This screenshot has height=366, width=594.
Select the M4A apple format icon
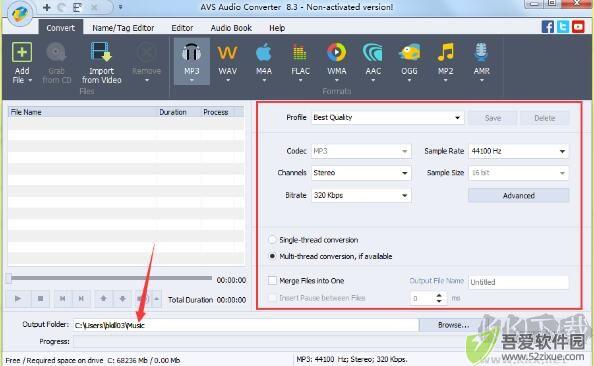point(264,52)
